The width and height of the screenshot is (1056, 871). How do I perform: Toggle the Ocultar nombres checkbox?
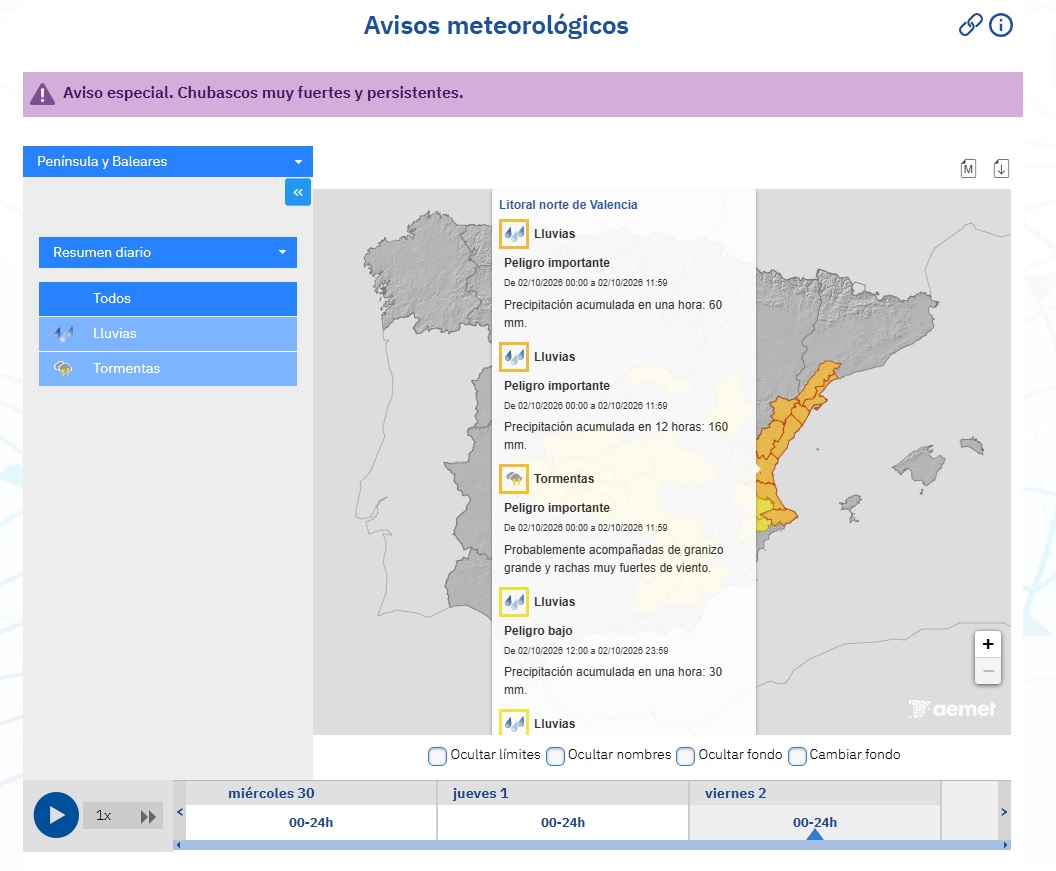pos(555,756)
